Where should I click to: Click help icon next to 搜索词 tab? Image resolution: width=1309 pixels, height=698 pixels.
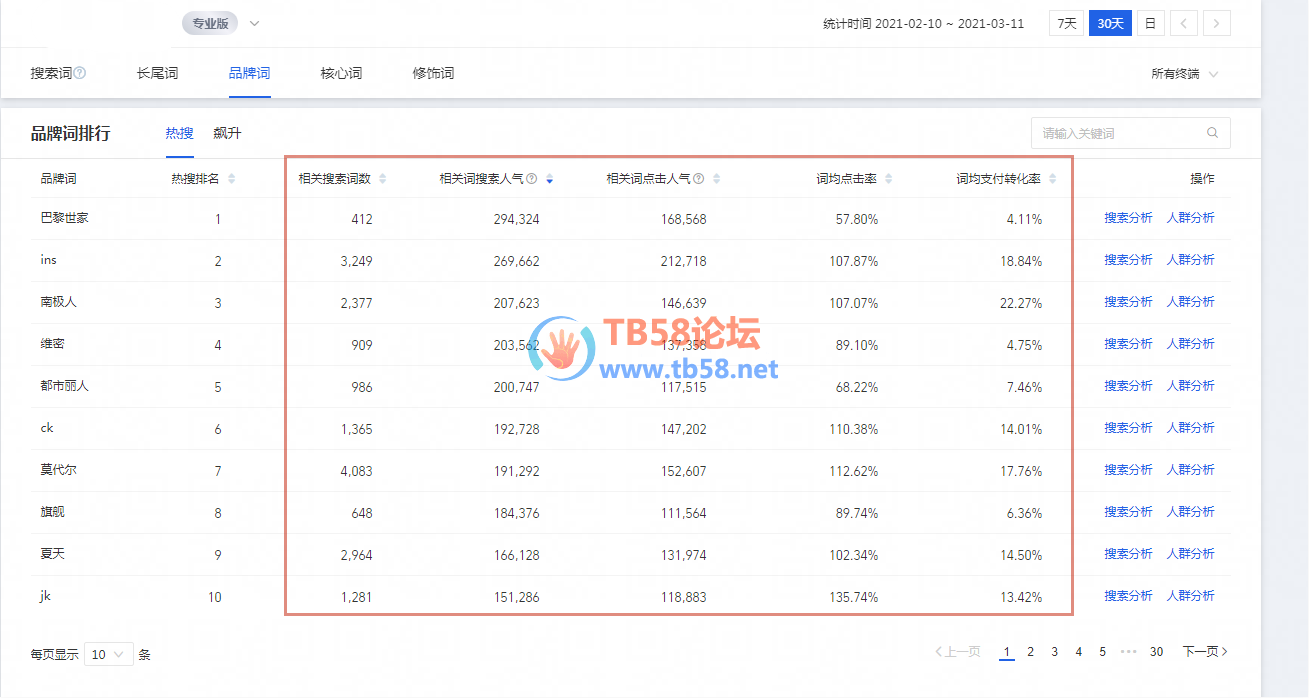pyautogui.click(x=80, y=73)
